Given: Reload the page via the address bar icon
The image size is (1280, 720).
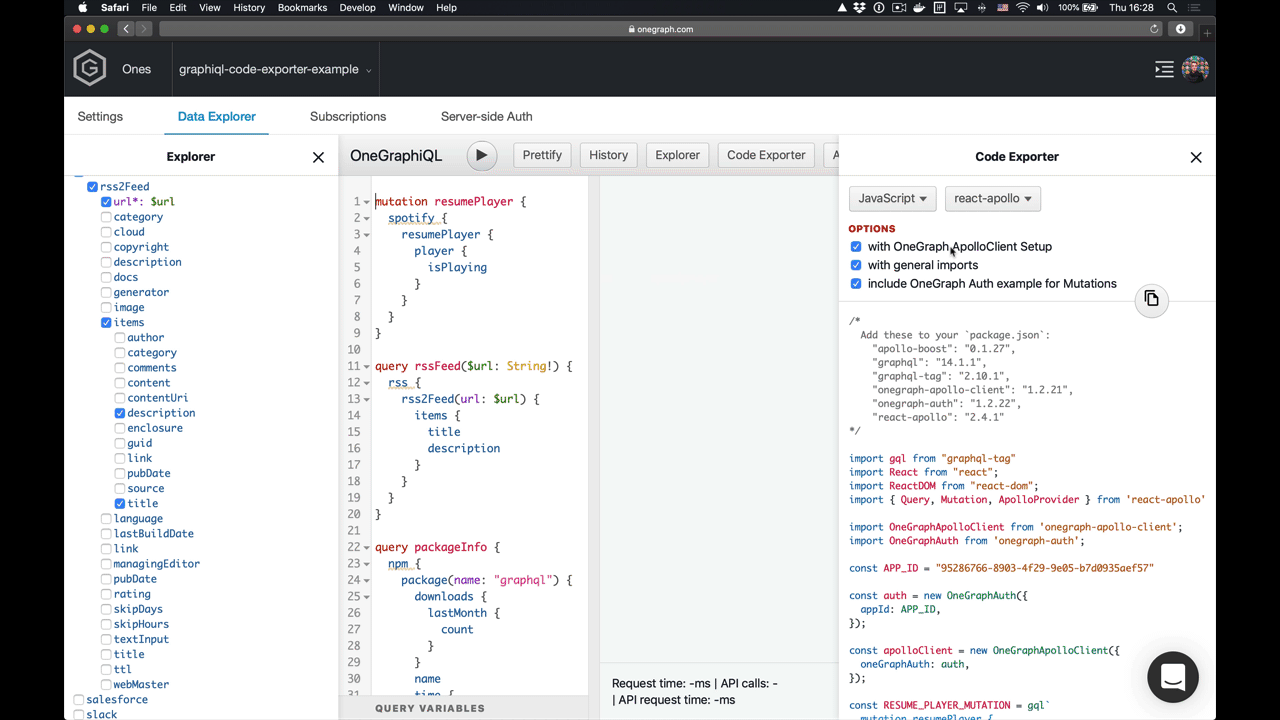Looking at the screenshot, I should [1154, 29].
